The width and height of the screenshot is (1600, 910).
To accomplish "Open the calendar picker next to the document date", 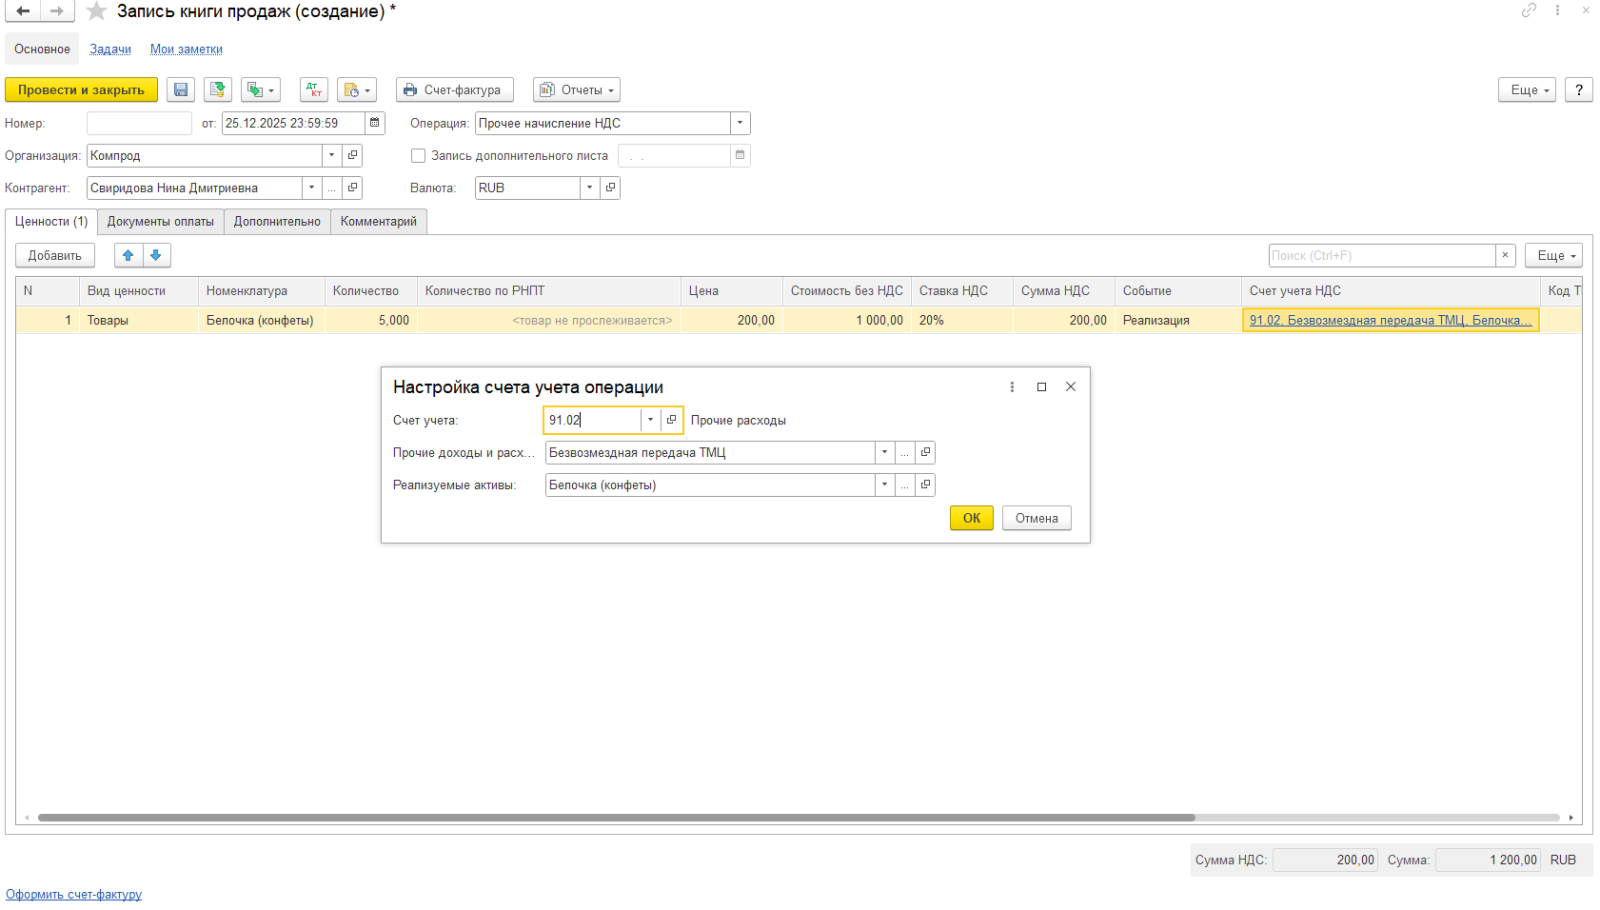I will 375,123.
